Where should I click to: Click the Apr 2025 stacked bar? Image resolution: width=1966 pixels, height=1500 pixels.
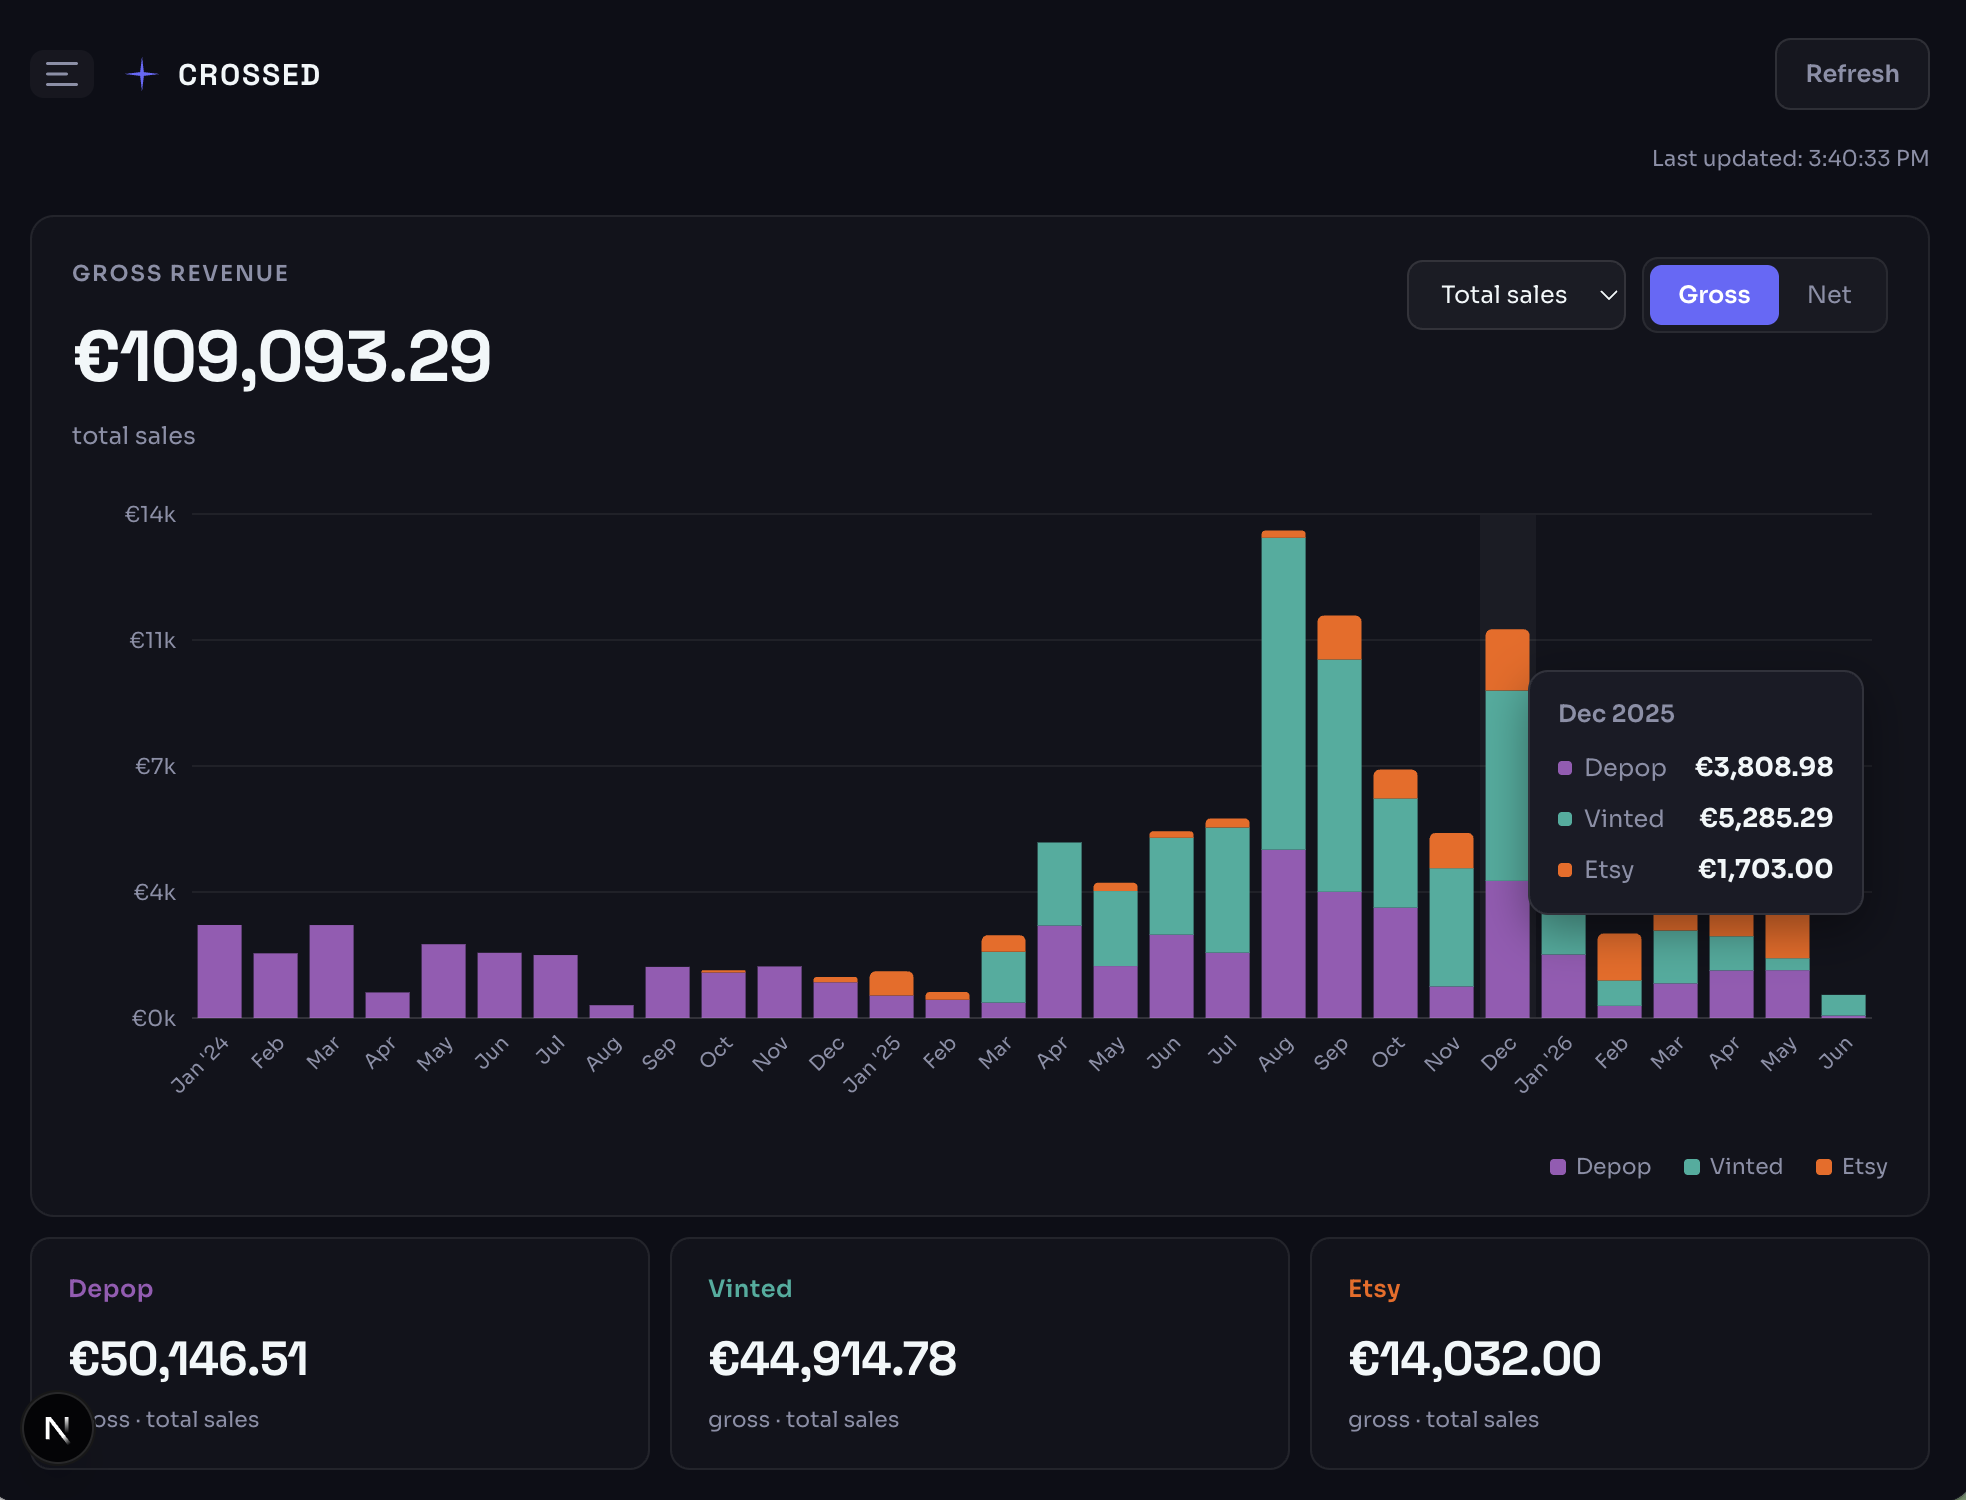1059,930
